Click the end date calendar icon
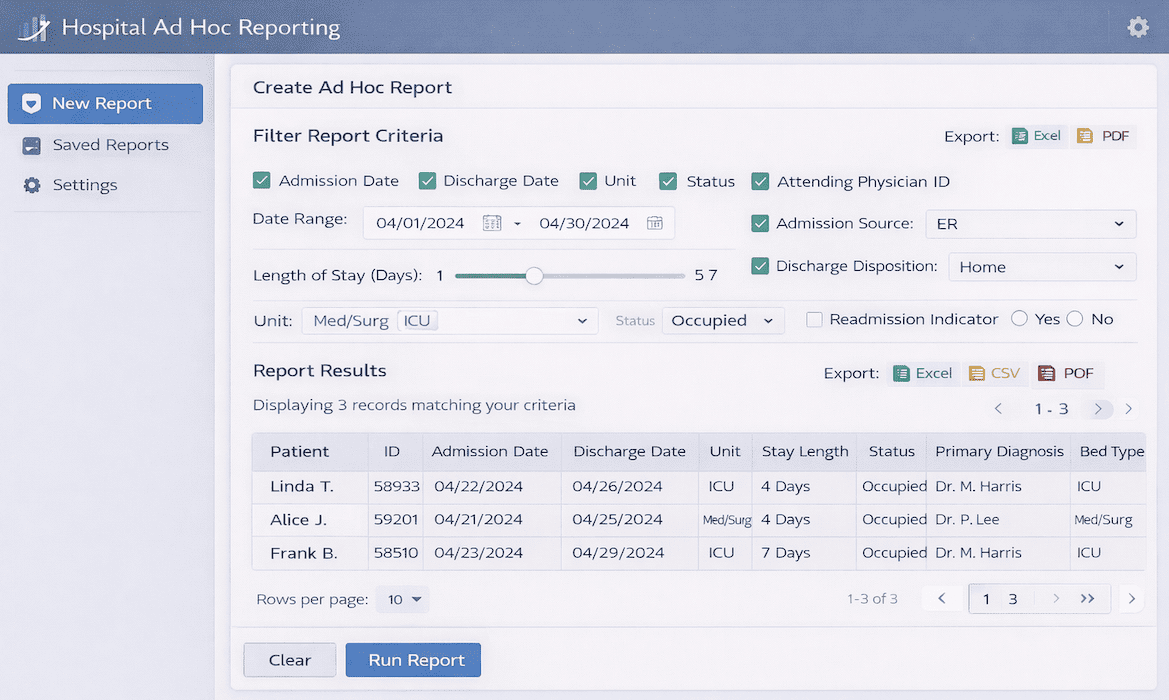The height and width of the screenshot is (700, 1169). (654, 223)
